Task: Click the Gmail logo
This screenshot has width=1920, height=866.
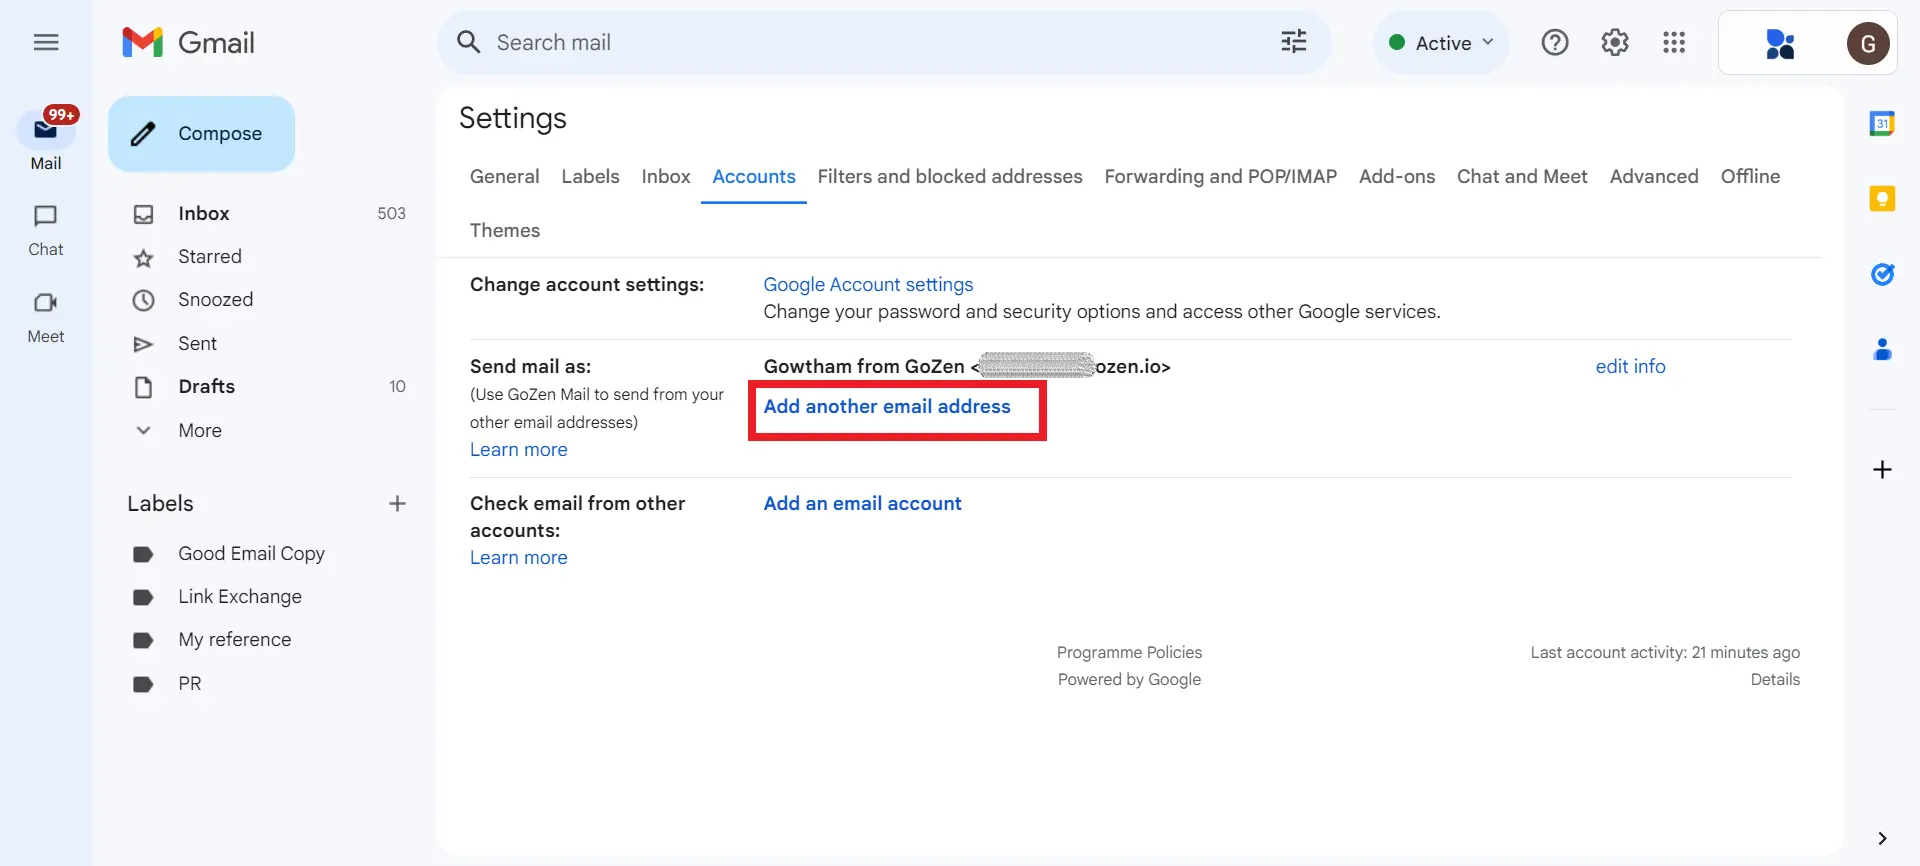Action: coord(188,42)
